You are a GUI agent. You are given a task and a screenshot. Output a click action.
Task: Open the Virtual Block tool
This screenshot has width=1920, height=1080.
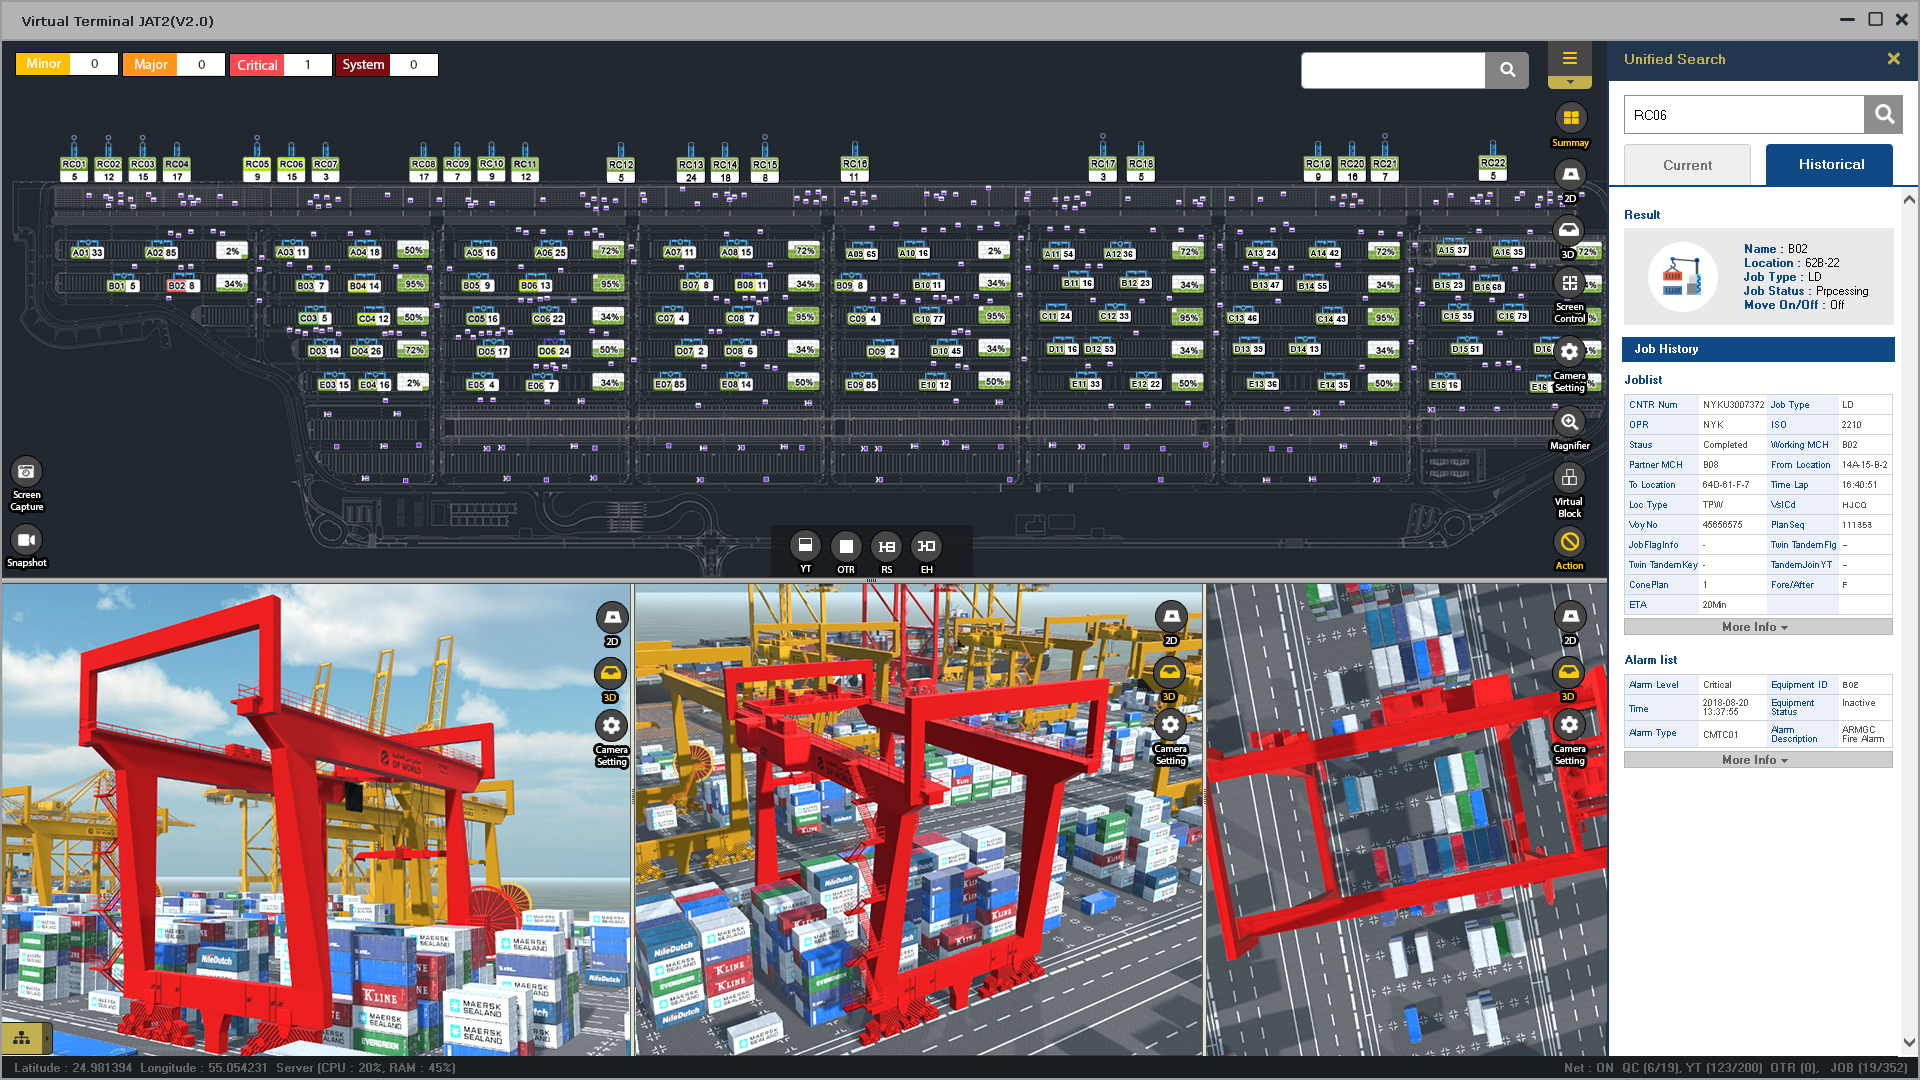pos(1569,479)
